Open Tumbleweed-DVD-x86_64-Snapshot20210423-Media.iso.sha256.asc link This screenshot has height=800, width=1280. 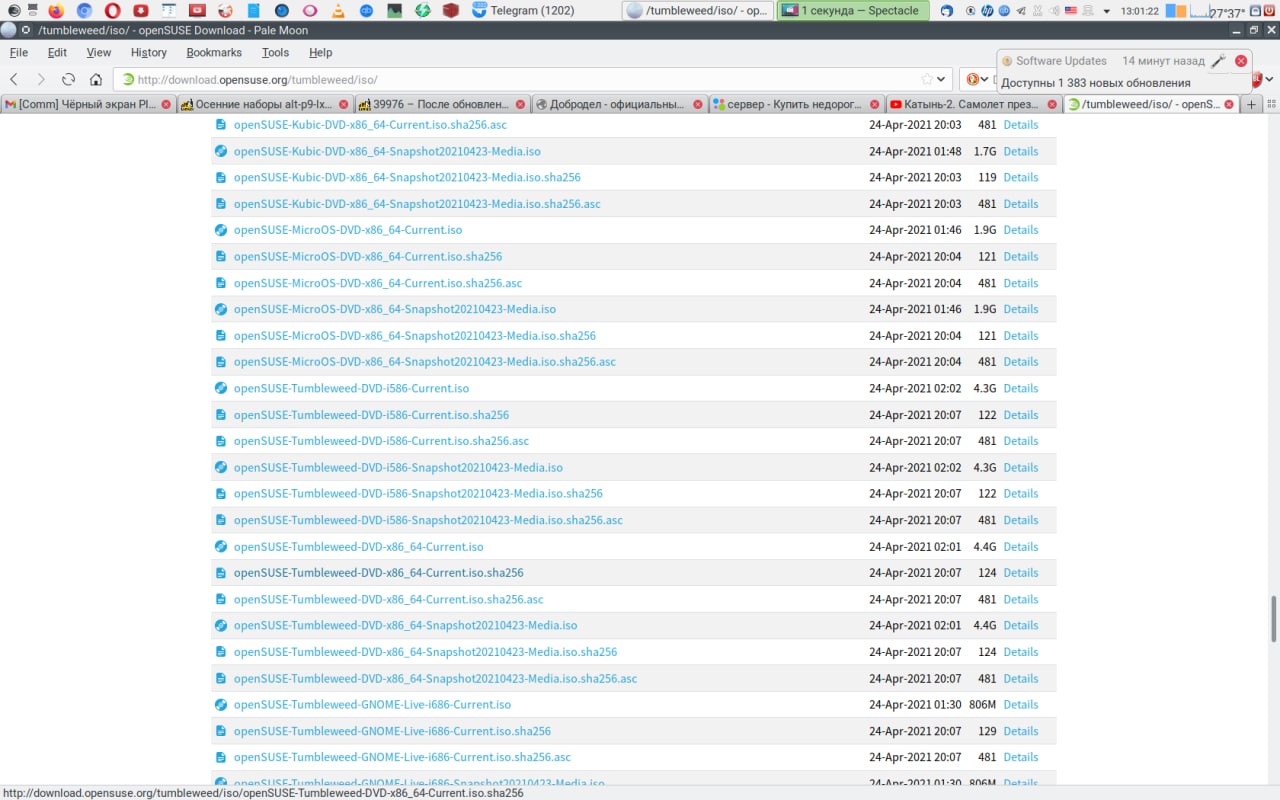click(x=435, y=678)
